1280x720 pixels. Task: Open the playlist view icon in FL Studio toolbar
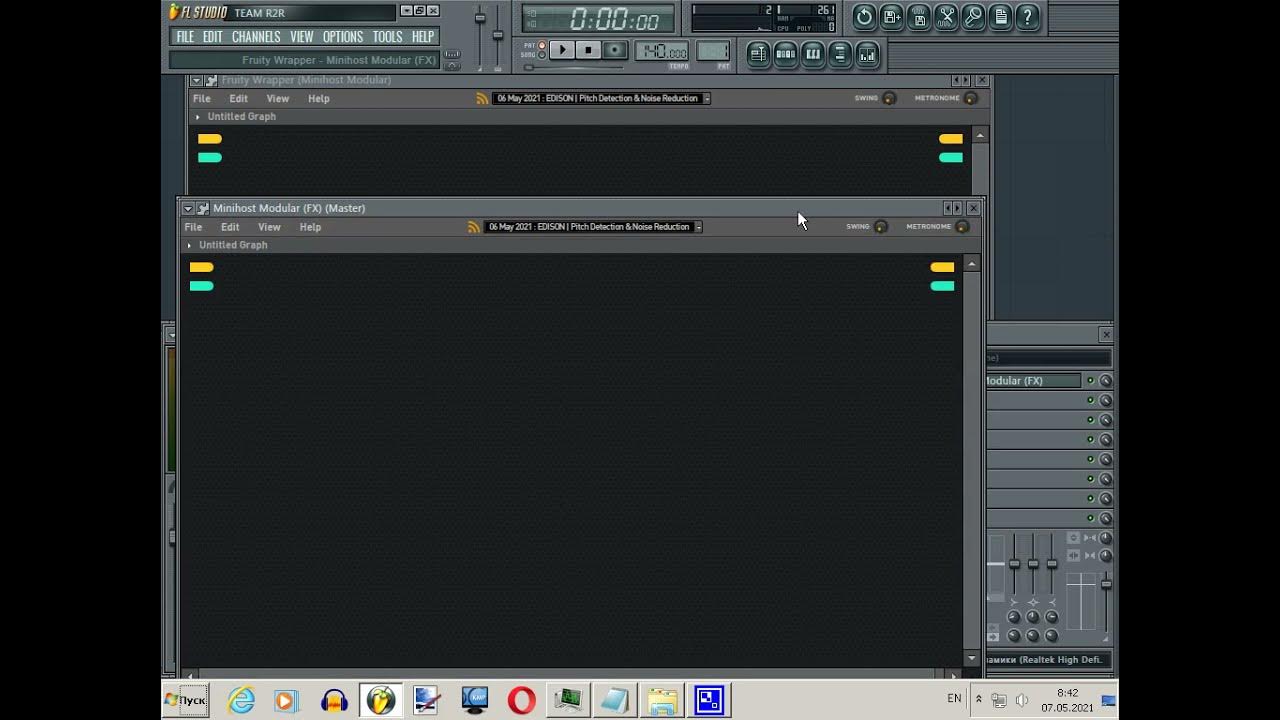coord(758,55)
